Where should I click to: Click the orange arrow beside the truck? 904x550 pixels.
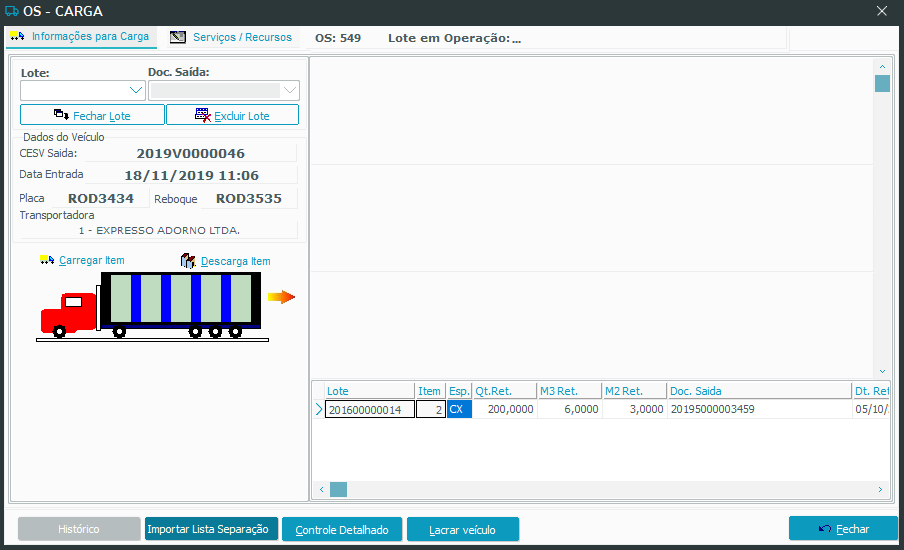point(281,297)
